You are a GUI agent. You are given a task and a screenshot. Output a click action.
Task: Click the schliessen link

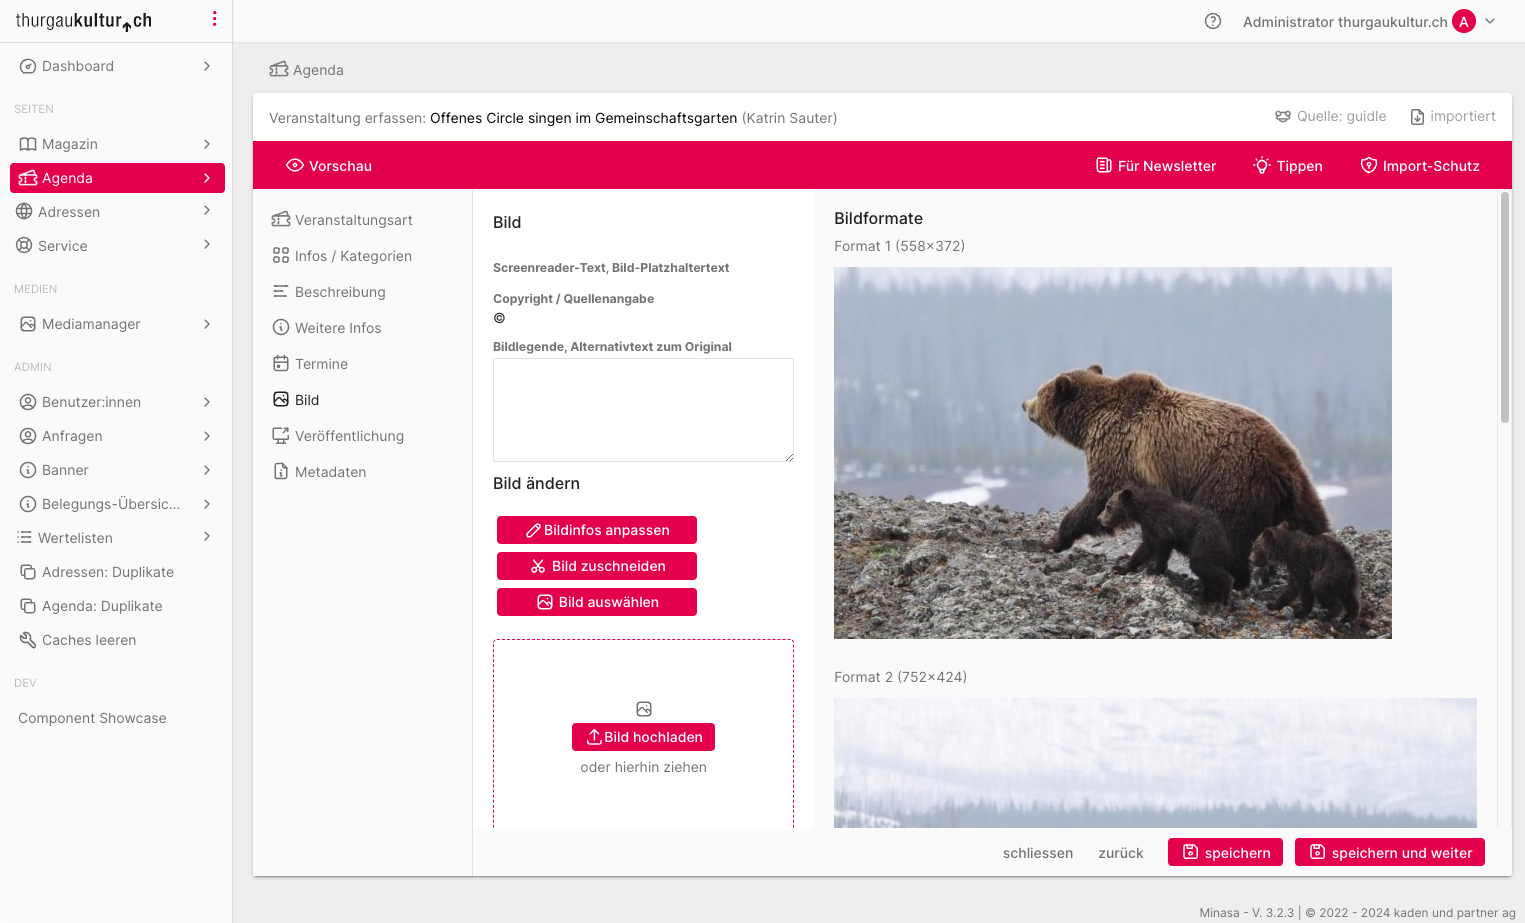pos(1038,853)
